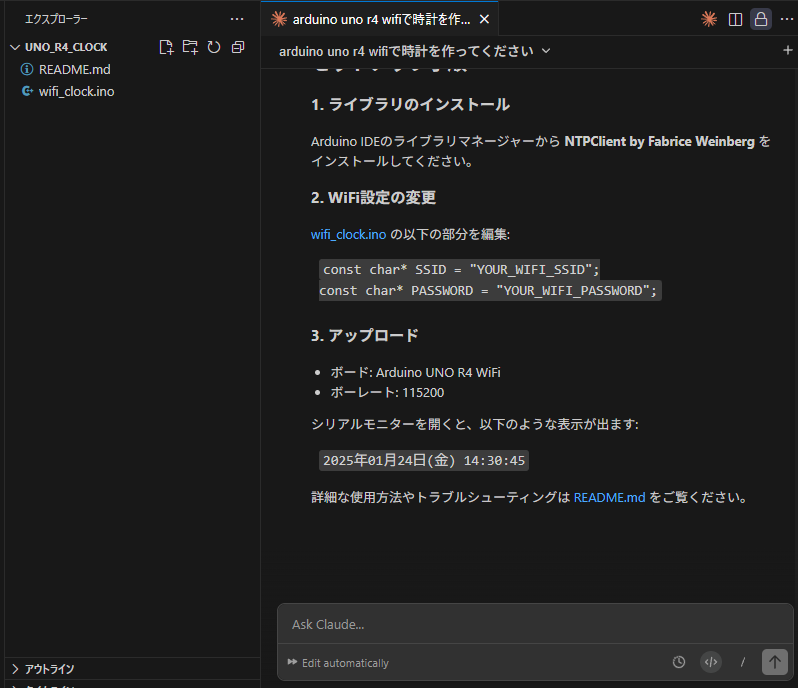Open explorer panel more actions menu

tap(237, 19)
